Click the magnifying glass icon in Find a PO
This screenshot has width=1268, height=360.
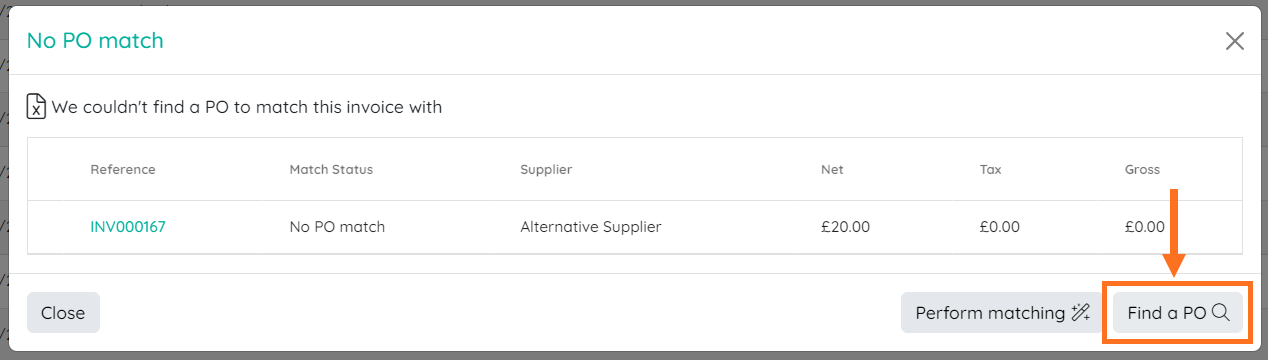pyautogui.click(x=1220, y=313)
